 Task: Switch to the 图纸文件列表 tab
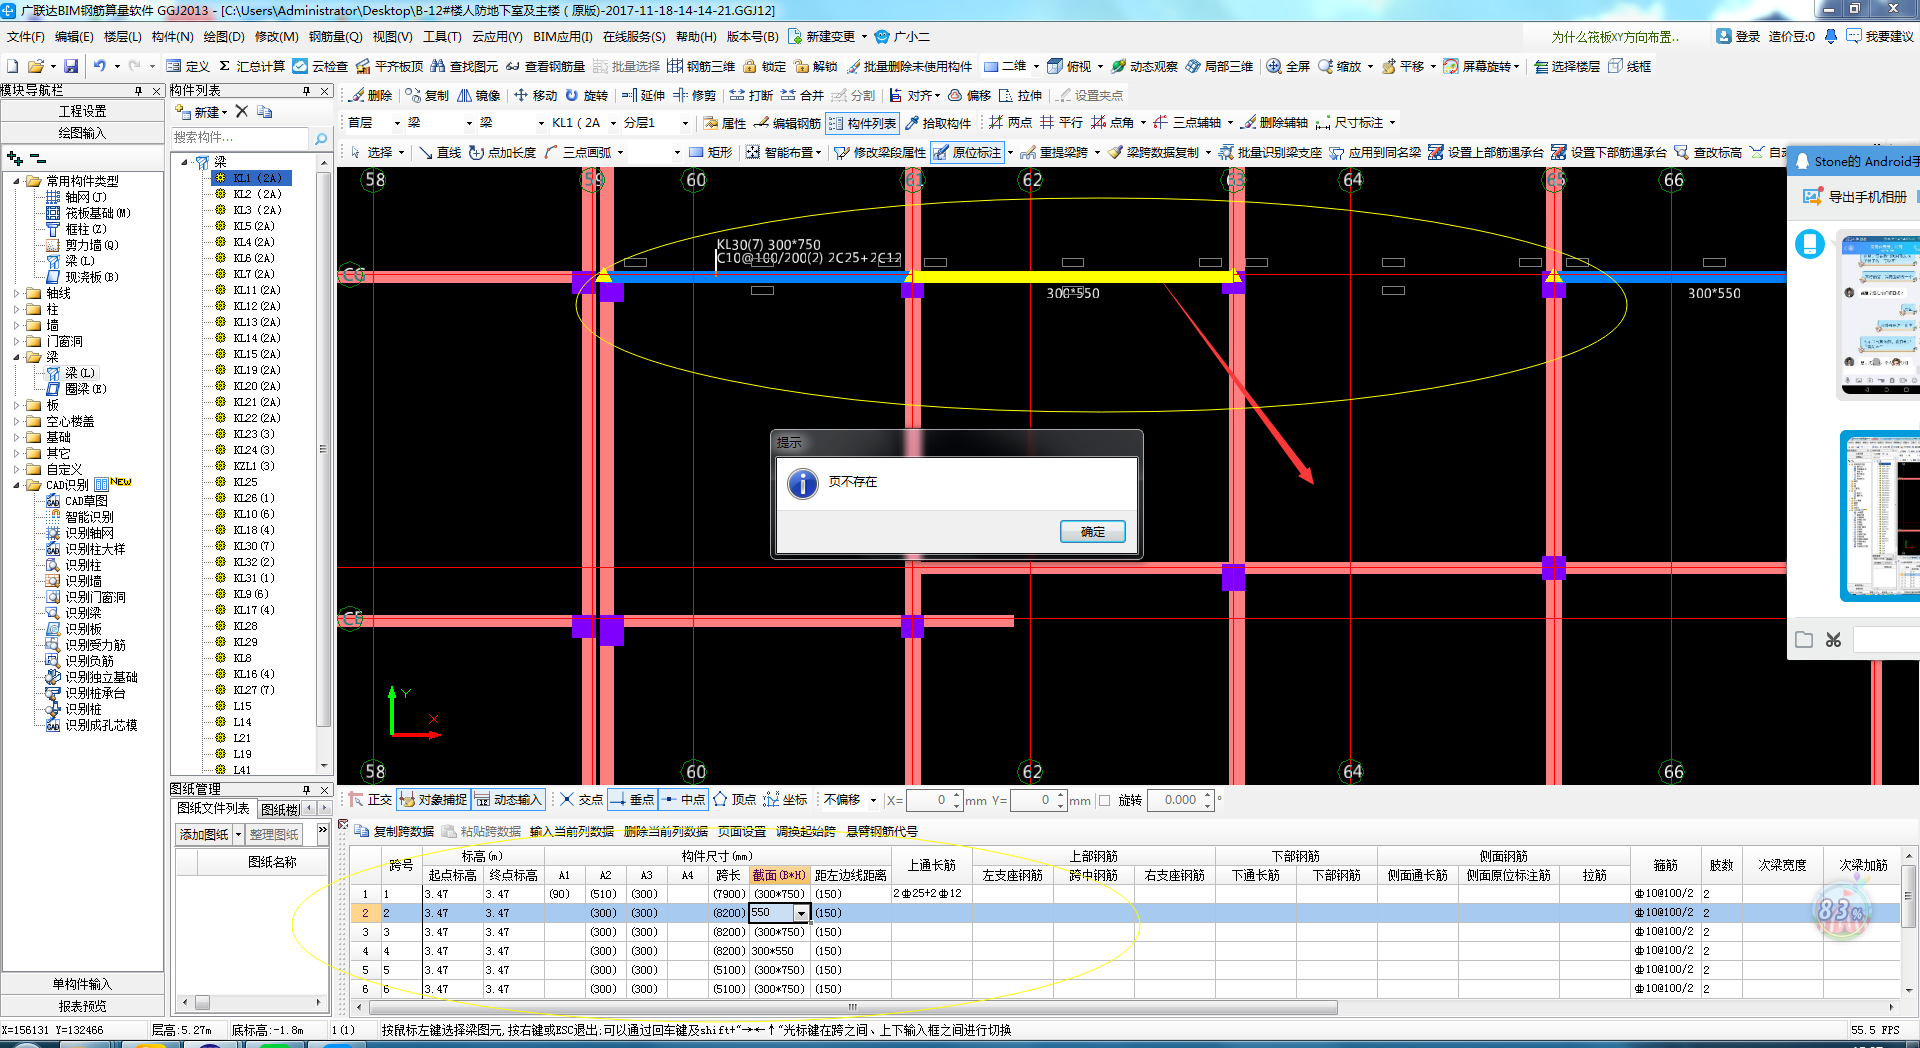click(x=213, y=808)
